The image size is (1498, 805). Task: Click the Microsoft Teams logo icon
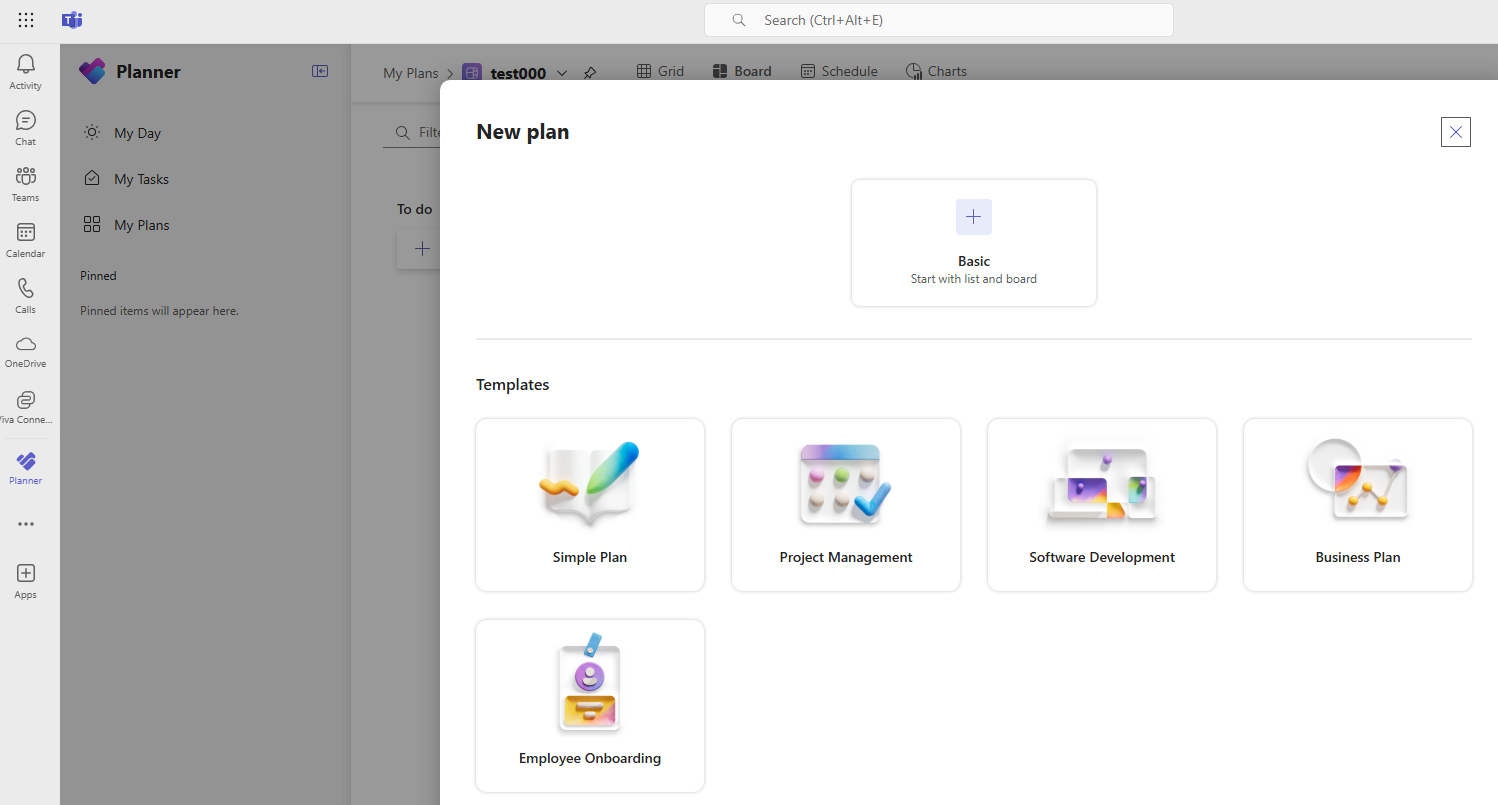[72, 20]
